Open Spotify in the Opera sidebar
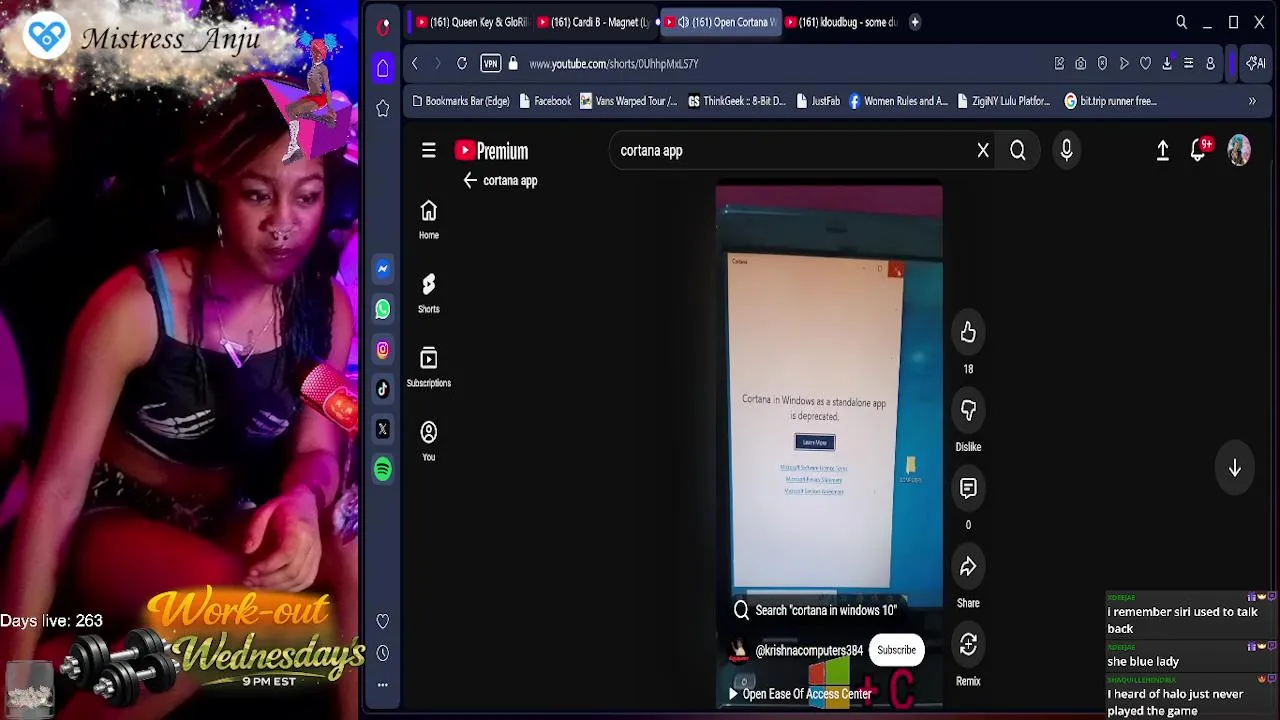 (x=383, y=469)
